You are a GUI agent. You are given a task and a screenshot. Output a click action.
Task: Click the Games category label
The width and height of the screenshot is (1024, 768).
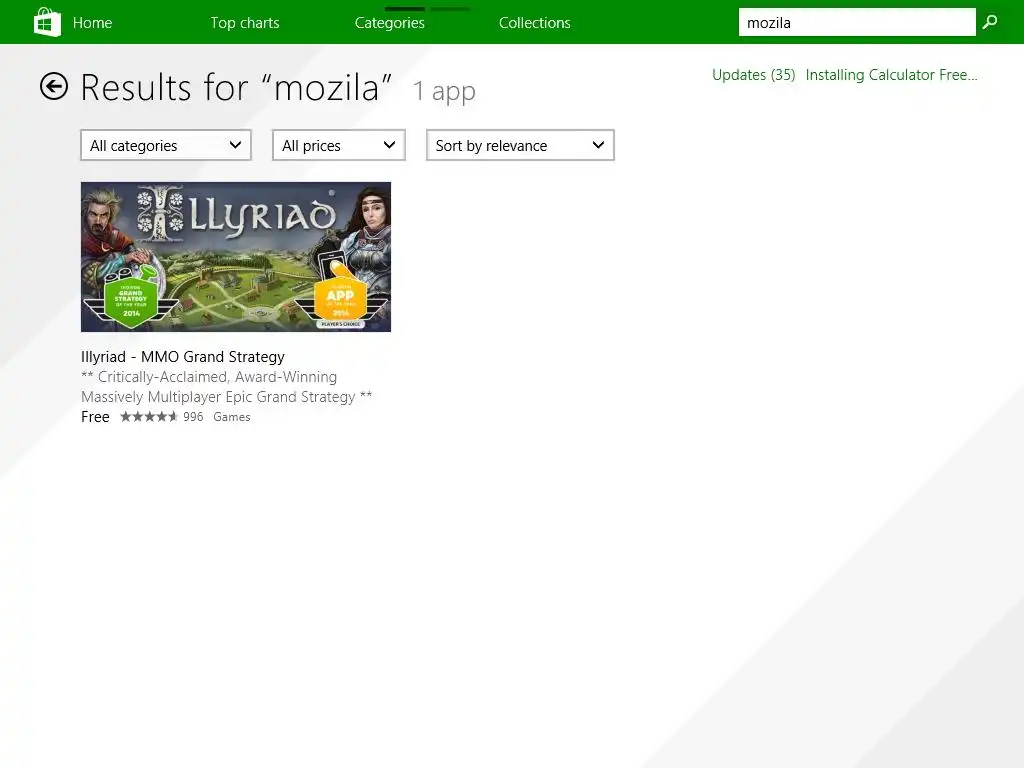tap(232, 417)
